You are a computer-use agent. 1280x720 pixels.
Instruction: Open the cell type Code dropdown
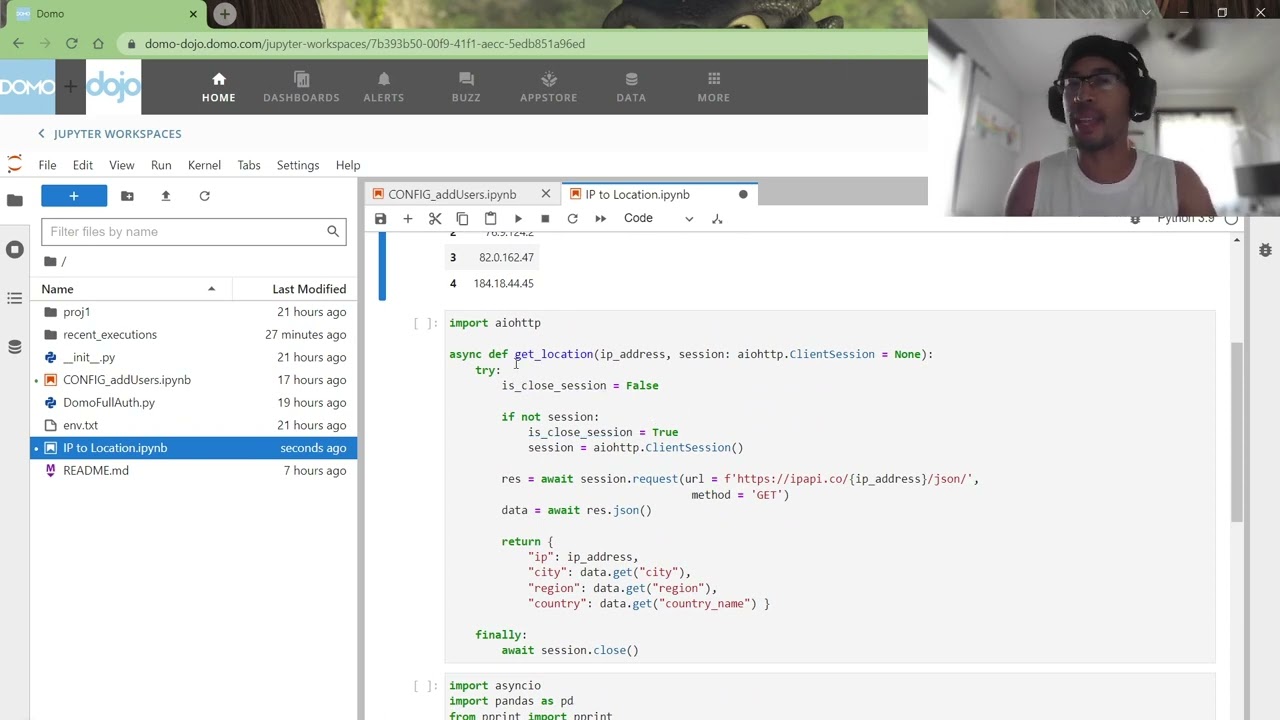pos(658,218)
